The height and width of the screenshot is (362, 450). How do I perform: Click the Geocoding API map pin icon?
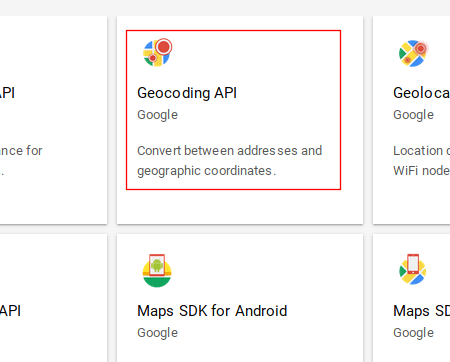tap(157, 53)
